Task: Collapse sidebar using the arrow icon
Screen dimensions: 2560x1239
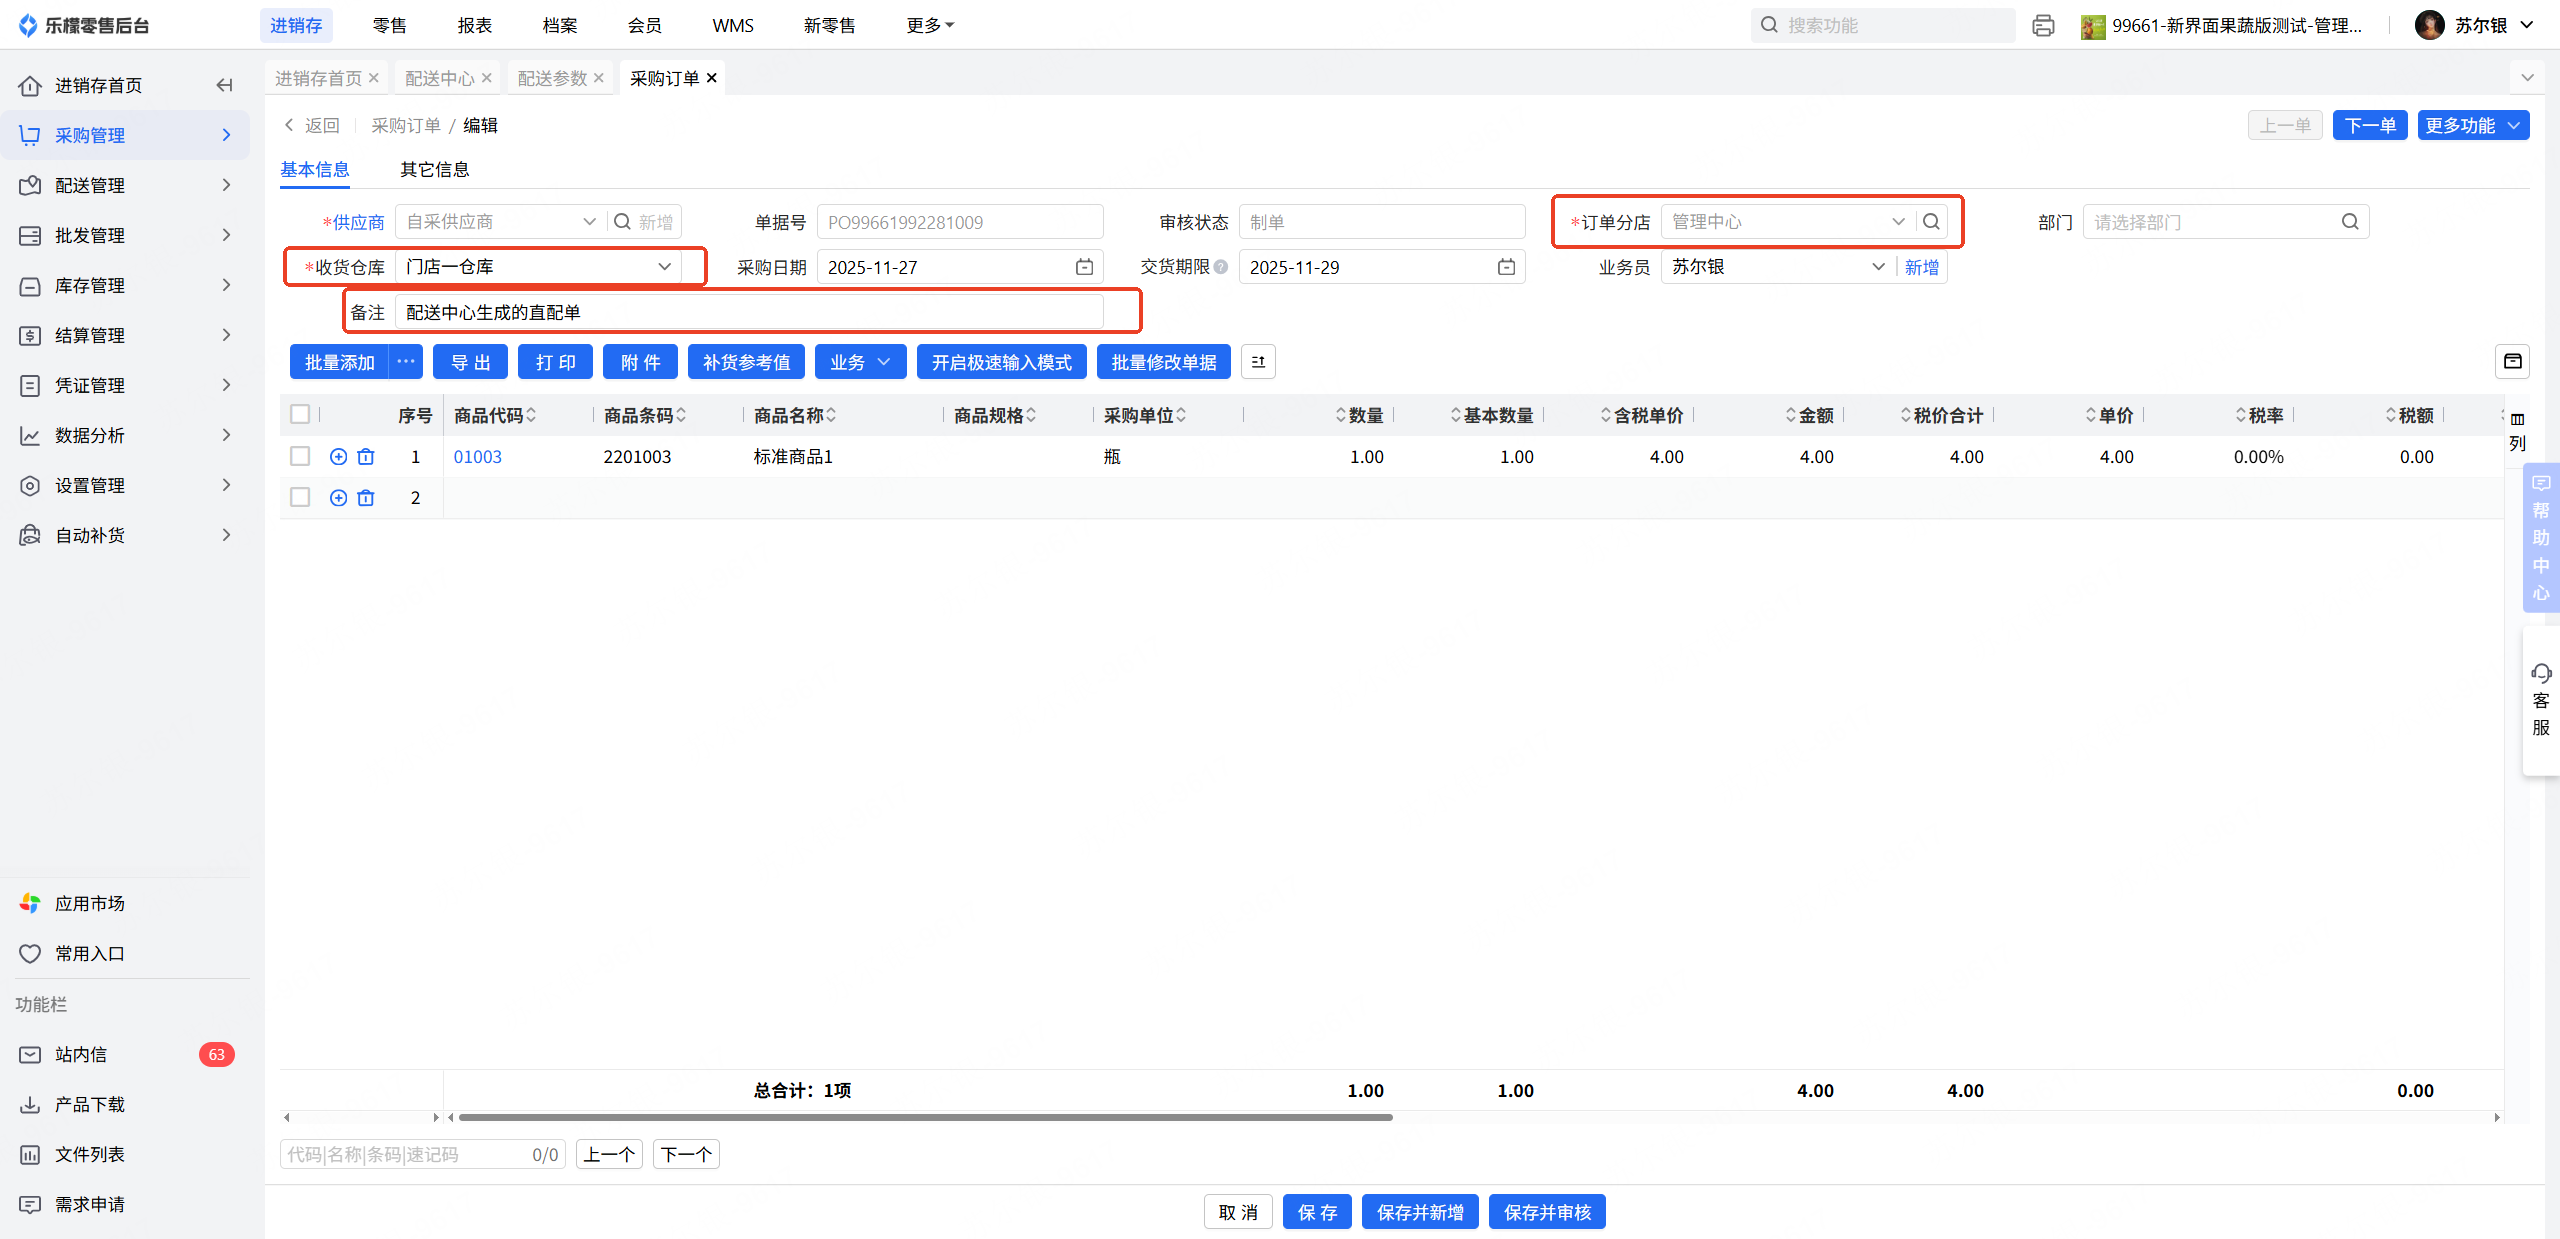Action: point(224,85)
